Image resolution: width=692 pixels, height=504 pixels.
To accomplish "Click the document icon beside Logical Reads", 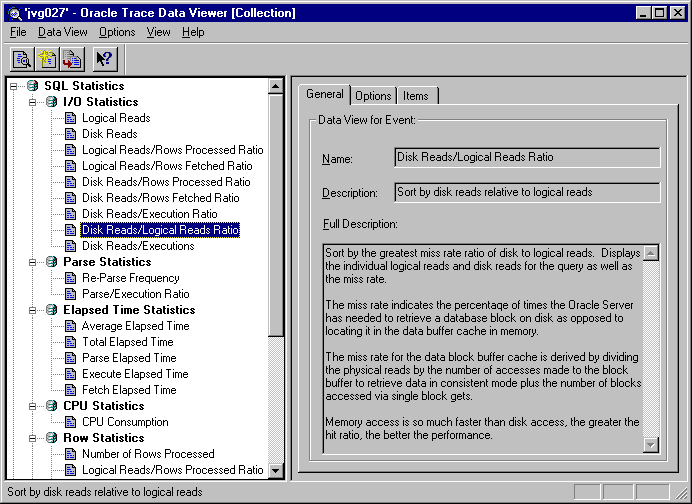I will pyautogui.click(x=71, y=118).
